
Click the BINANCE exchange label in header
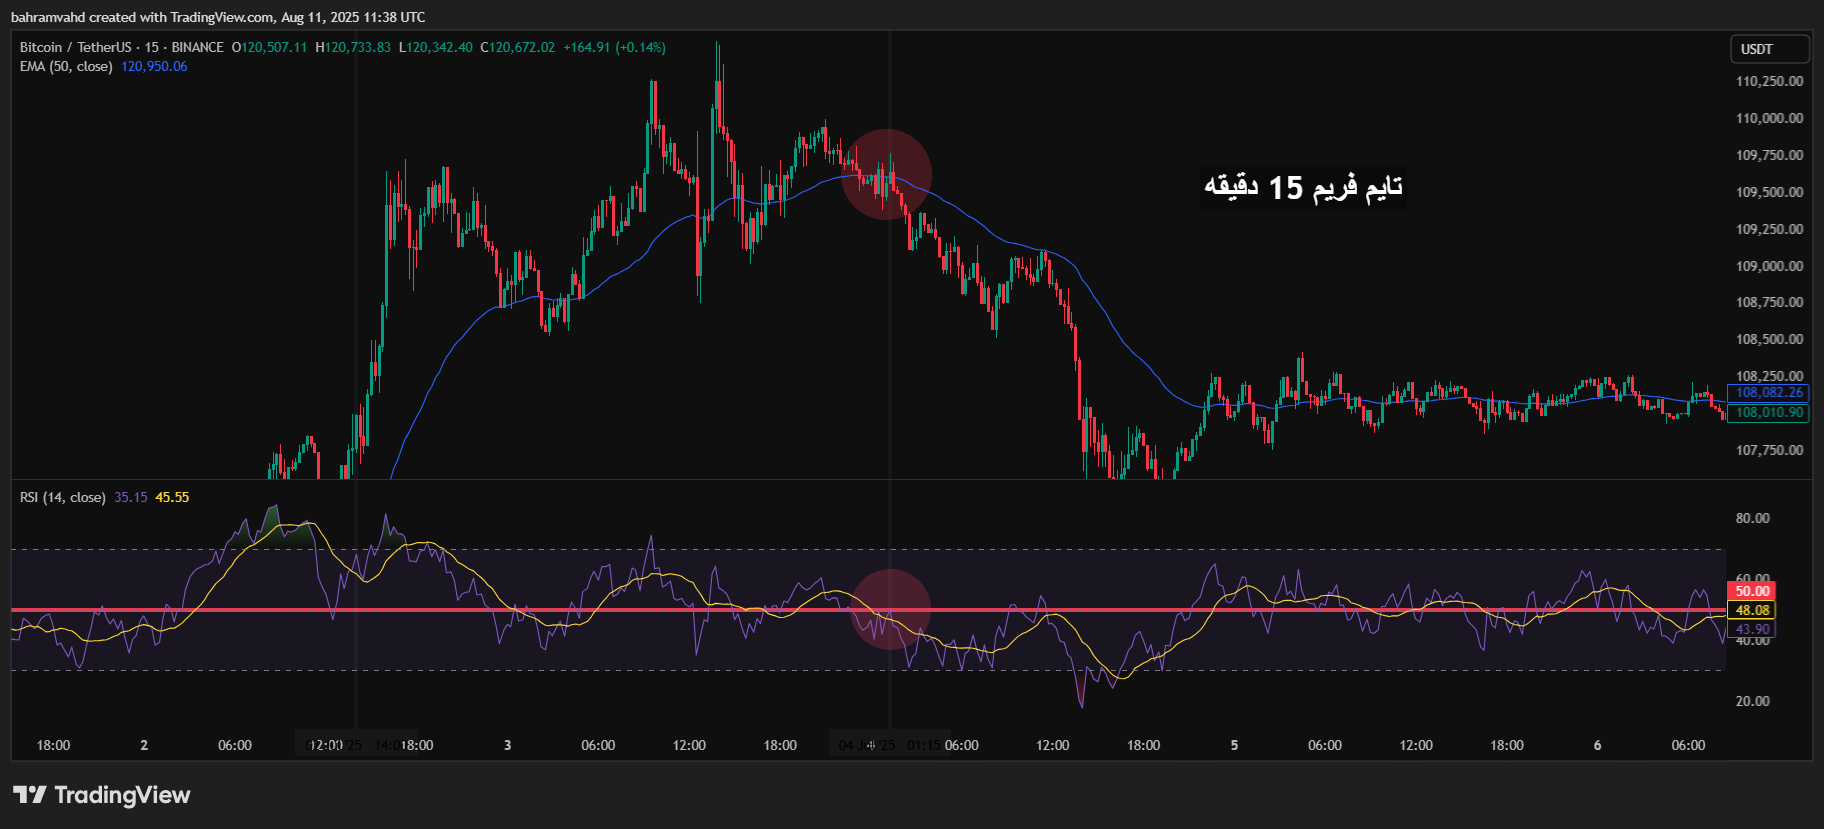pyautogui.click(x=197, y=47)
